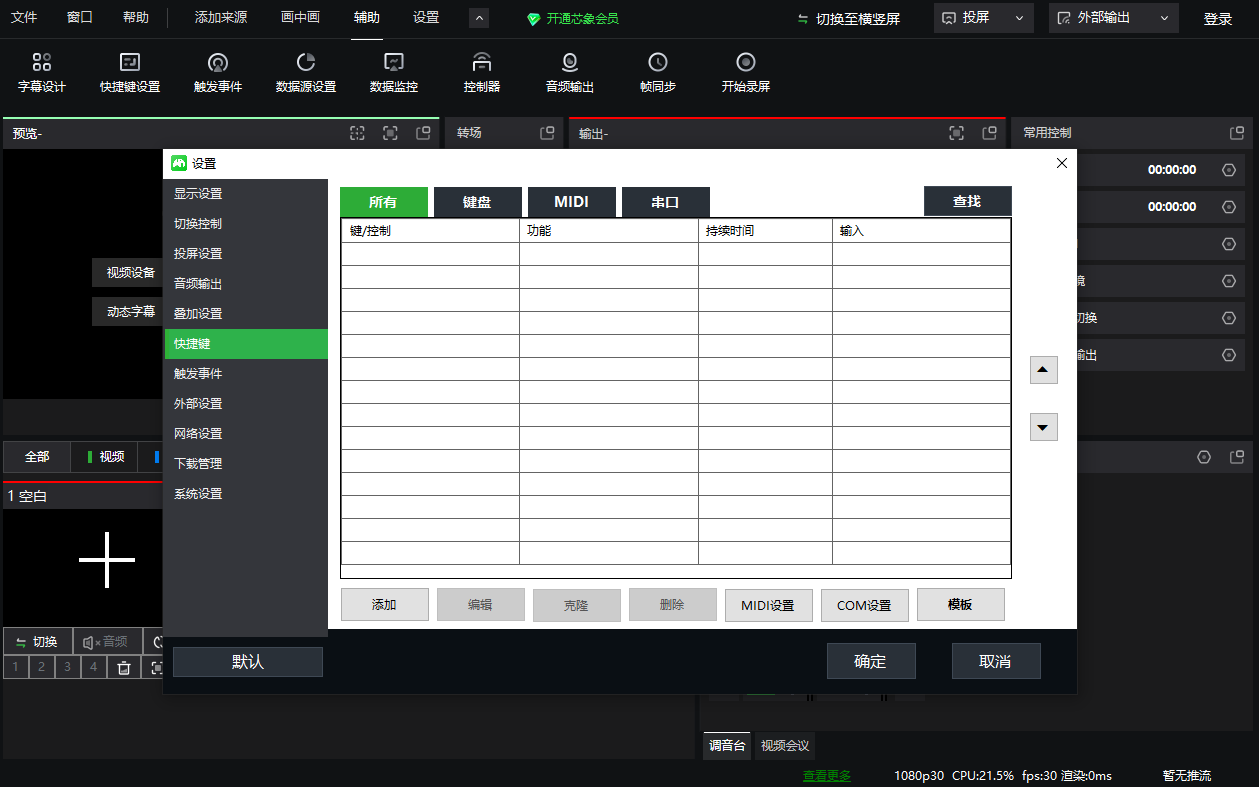Open 控制器 toolbar icon
This screenshot has height=787, width=1259.
pos(482,73)
